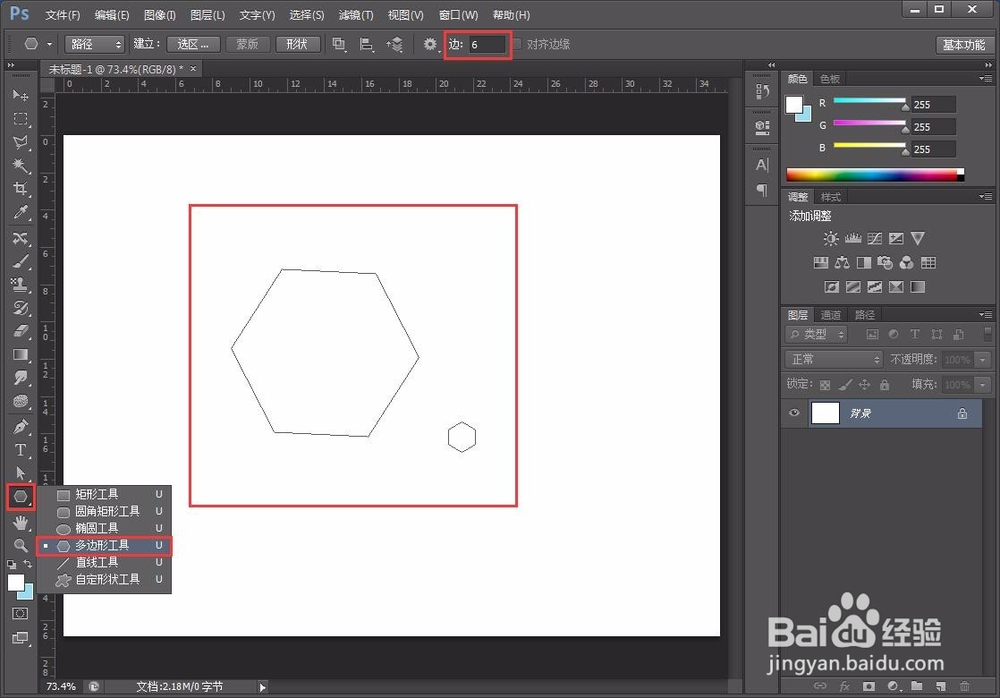The width and height of the screenshot is (1000, 698).
Task: Toggle Quick Mask mode icon
Action: (x=20, y=614)
